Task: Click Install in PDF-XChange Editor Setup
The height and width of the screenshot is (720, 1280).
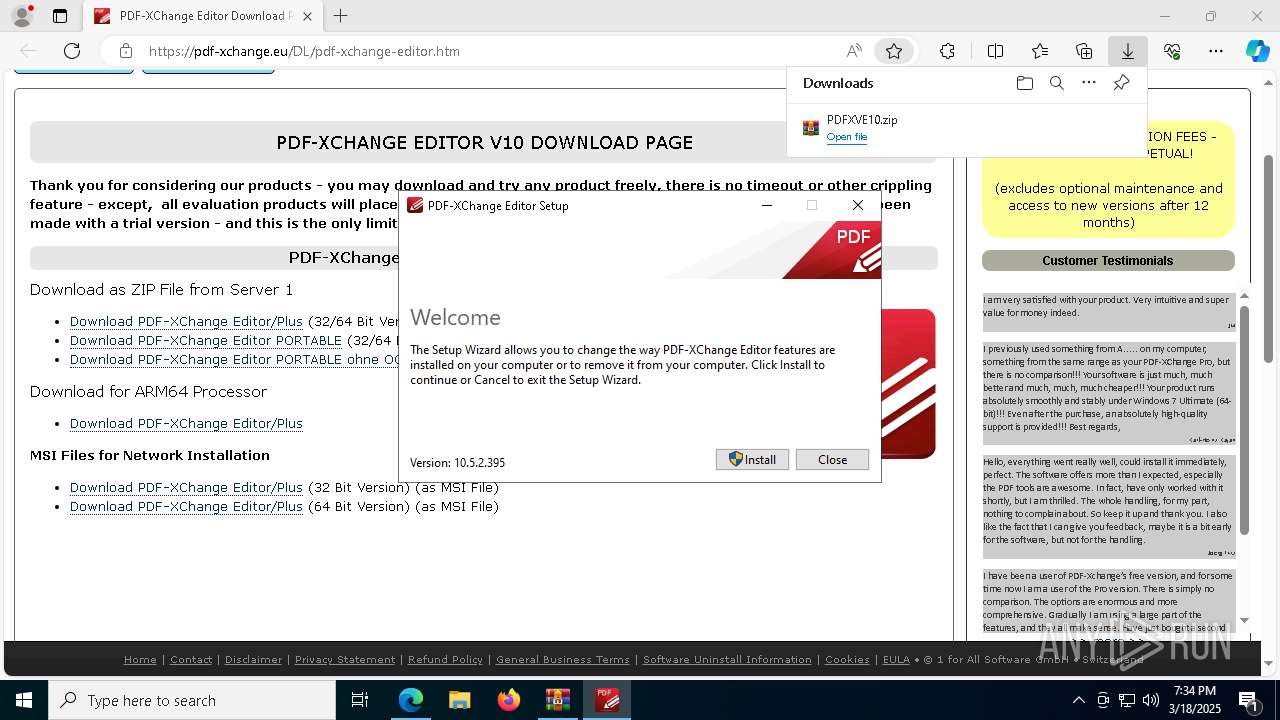Action: 752,460
